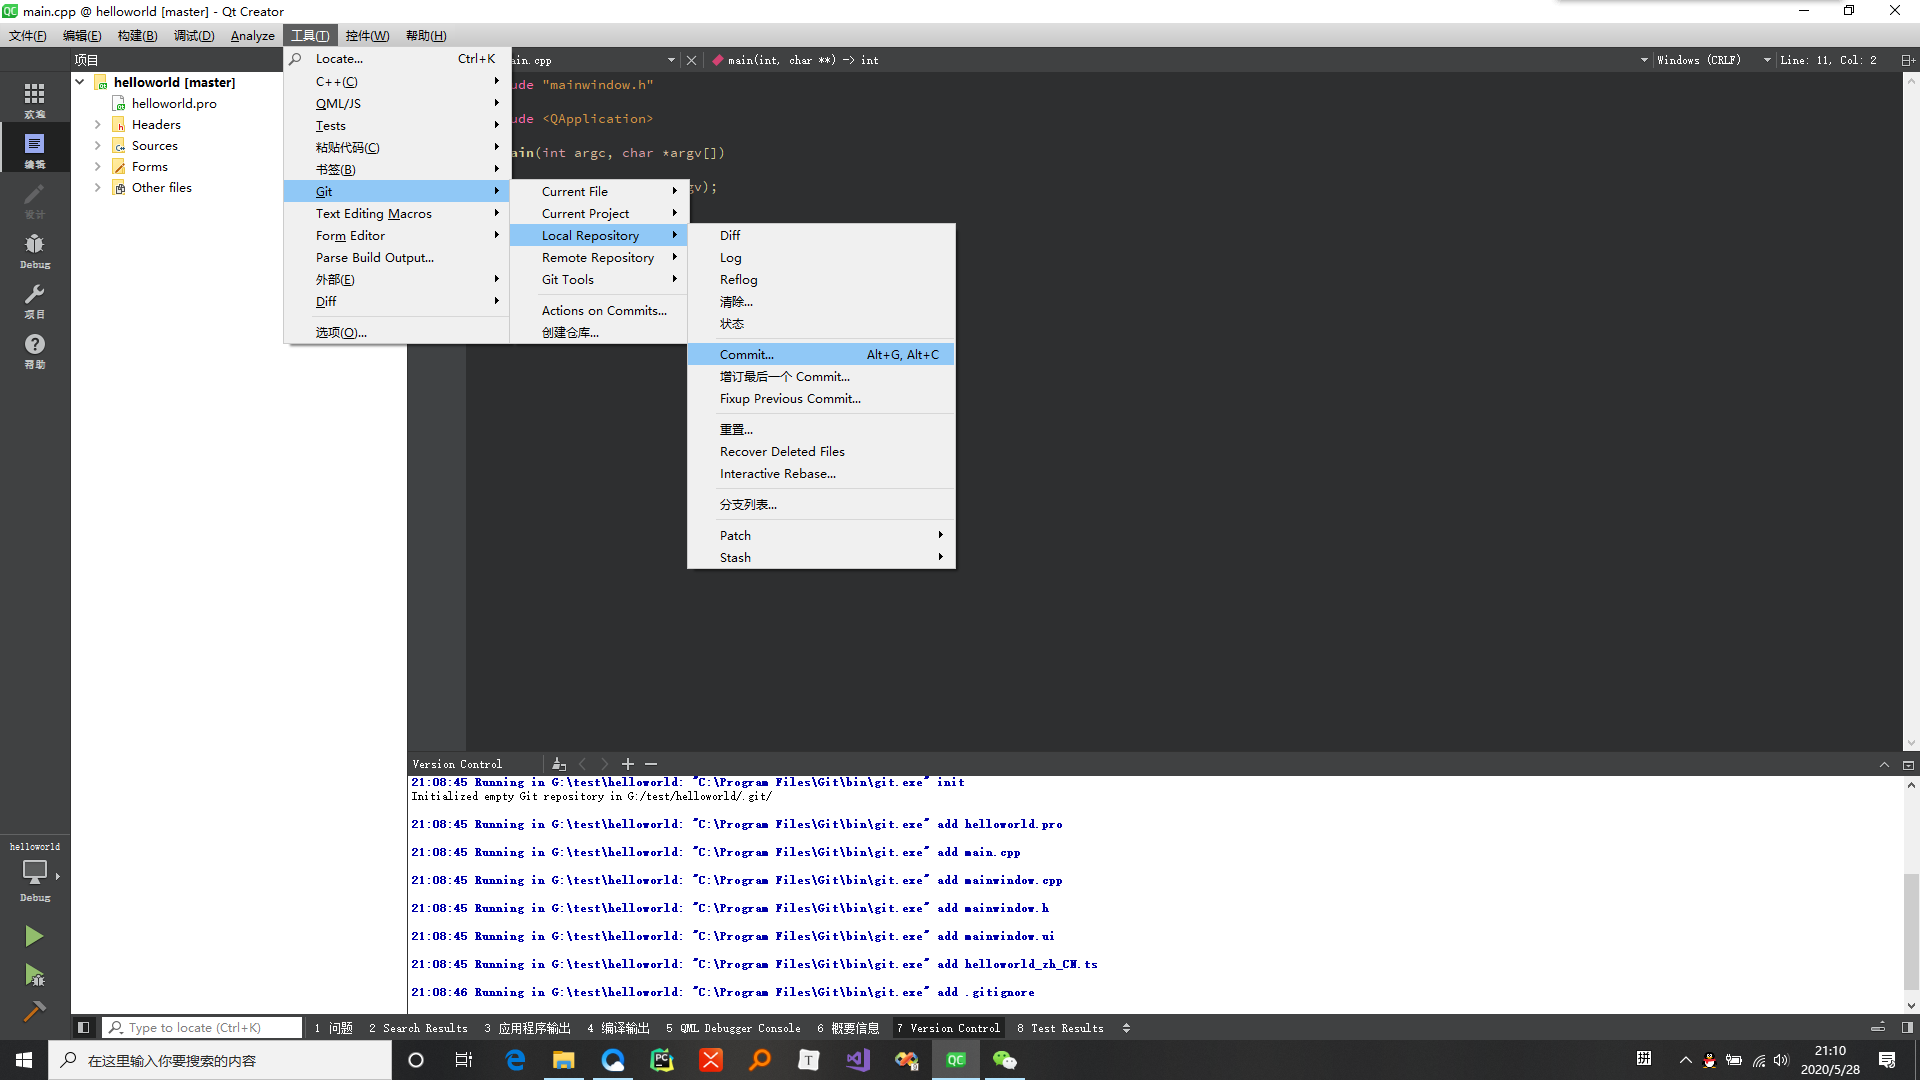Toggle progress details bar icon
Image resolution: width=1920 pixels, height=1080 pixels.
(x=1878, y=1027)
